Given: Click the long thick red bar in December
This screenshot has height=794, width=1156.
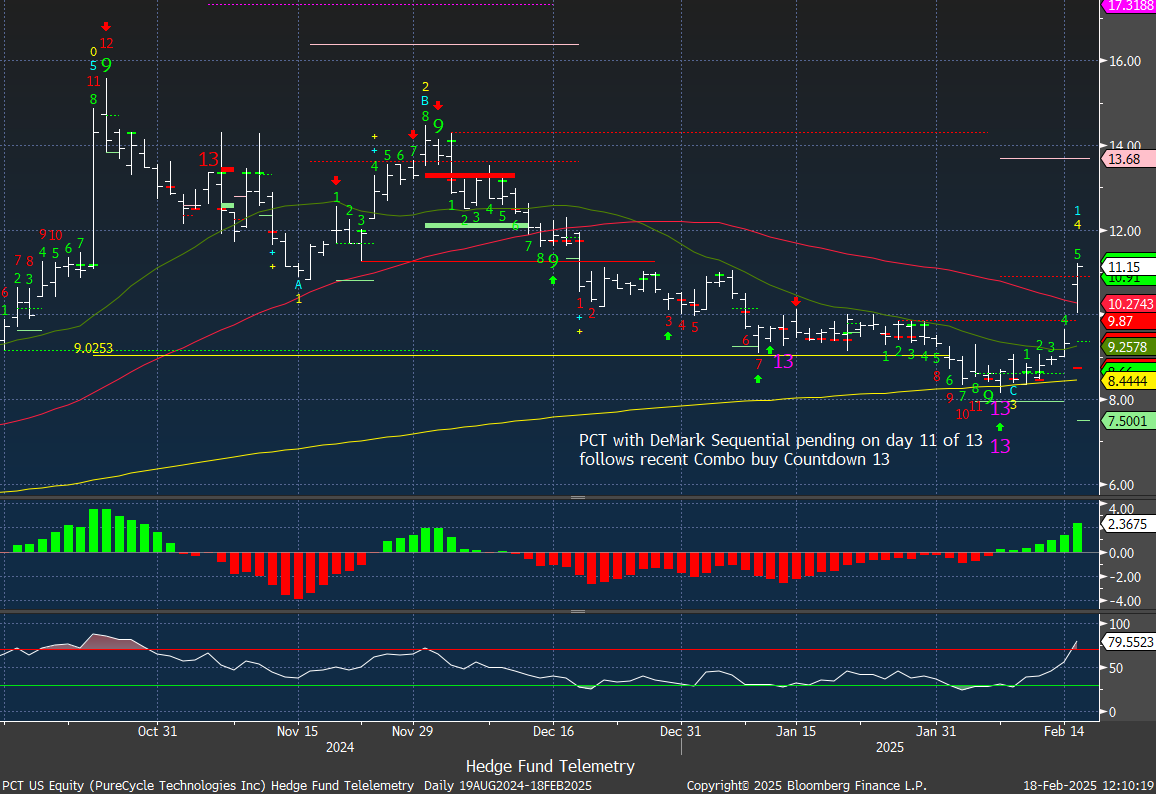Looking at the screenshot, I should [470, 175].
